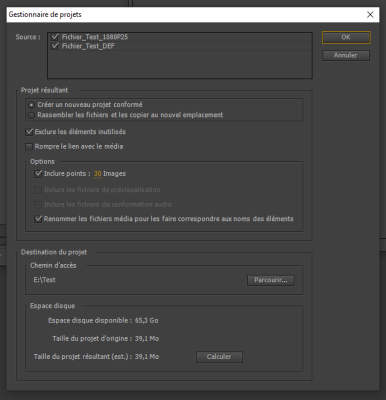386x400 pixels.
Task: Click the 30 images handle value
Action: [98, 174]
